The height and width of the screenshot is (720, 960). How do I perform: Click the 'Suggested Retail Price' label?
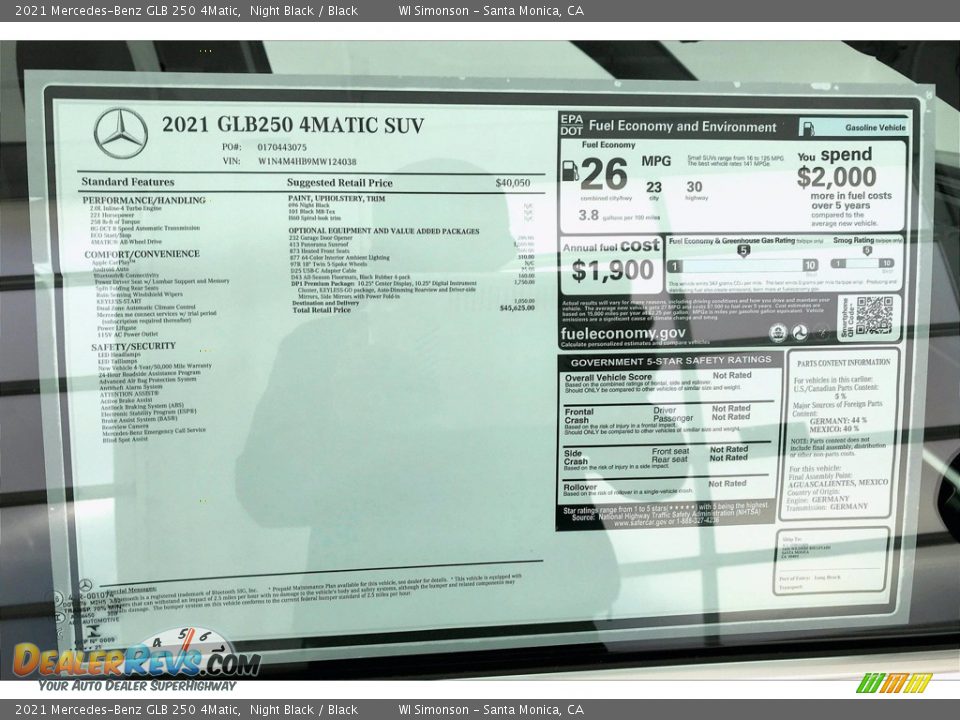point(340,182)
